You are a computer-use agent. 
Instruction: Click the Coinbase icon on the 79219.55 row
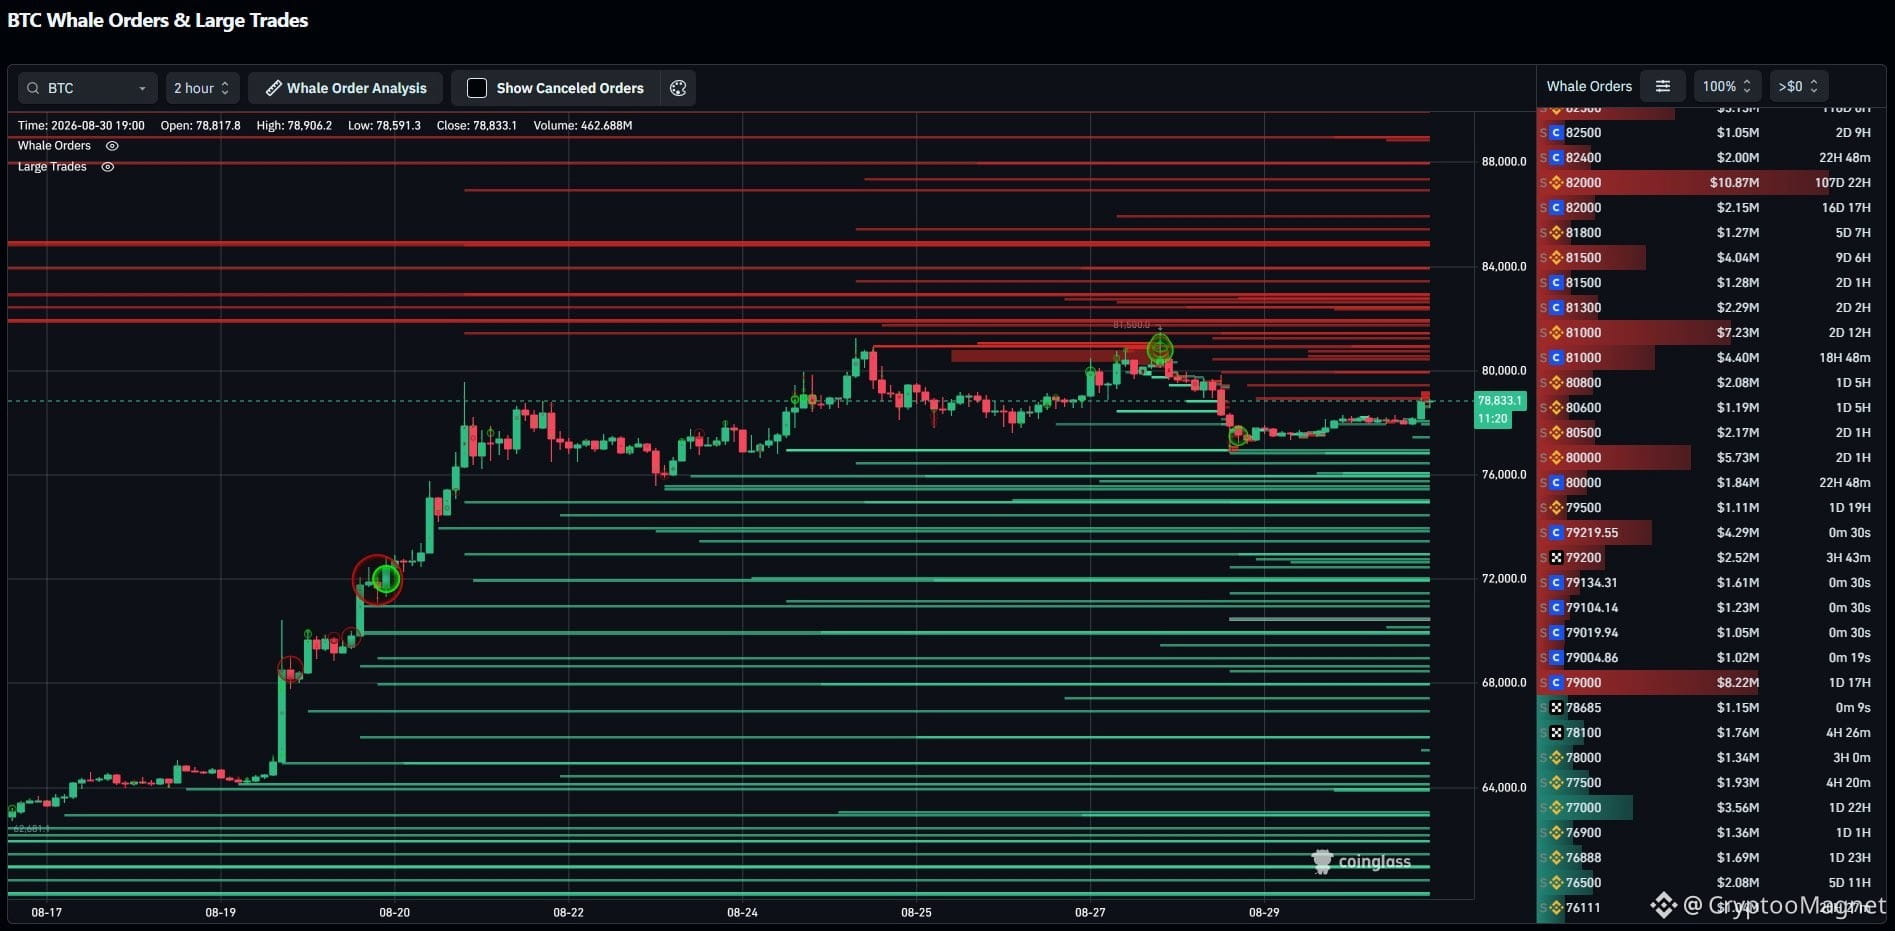pos(1556,533)
